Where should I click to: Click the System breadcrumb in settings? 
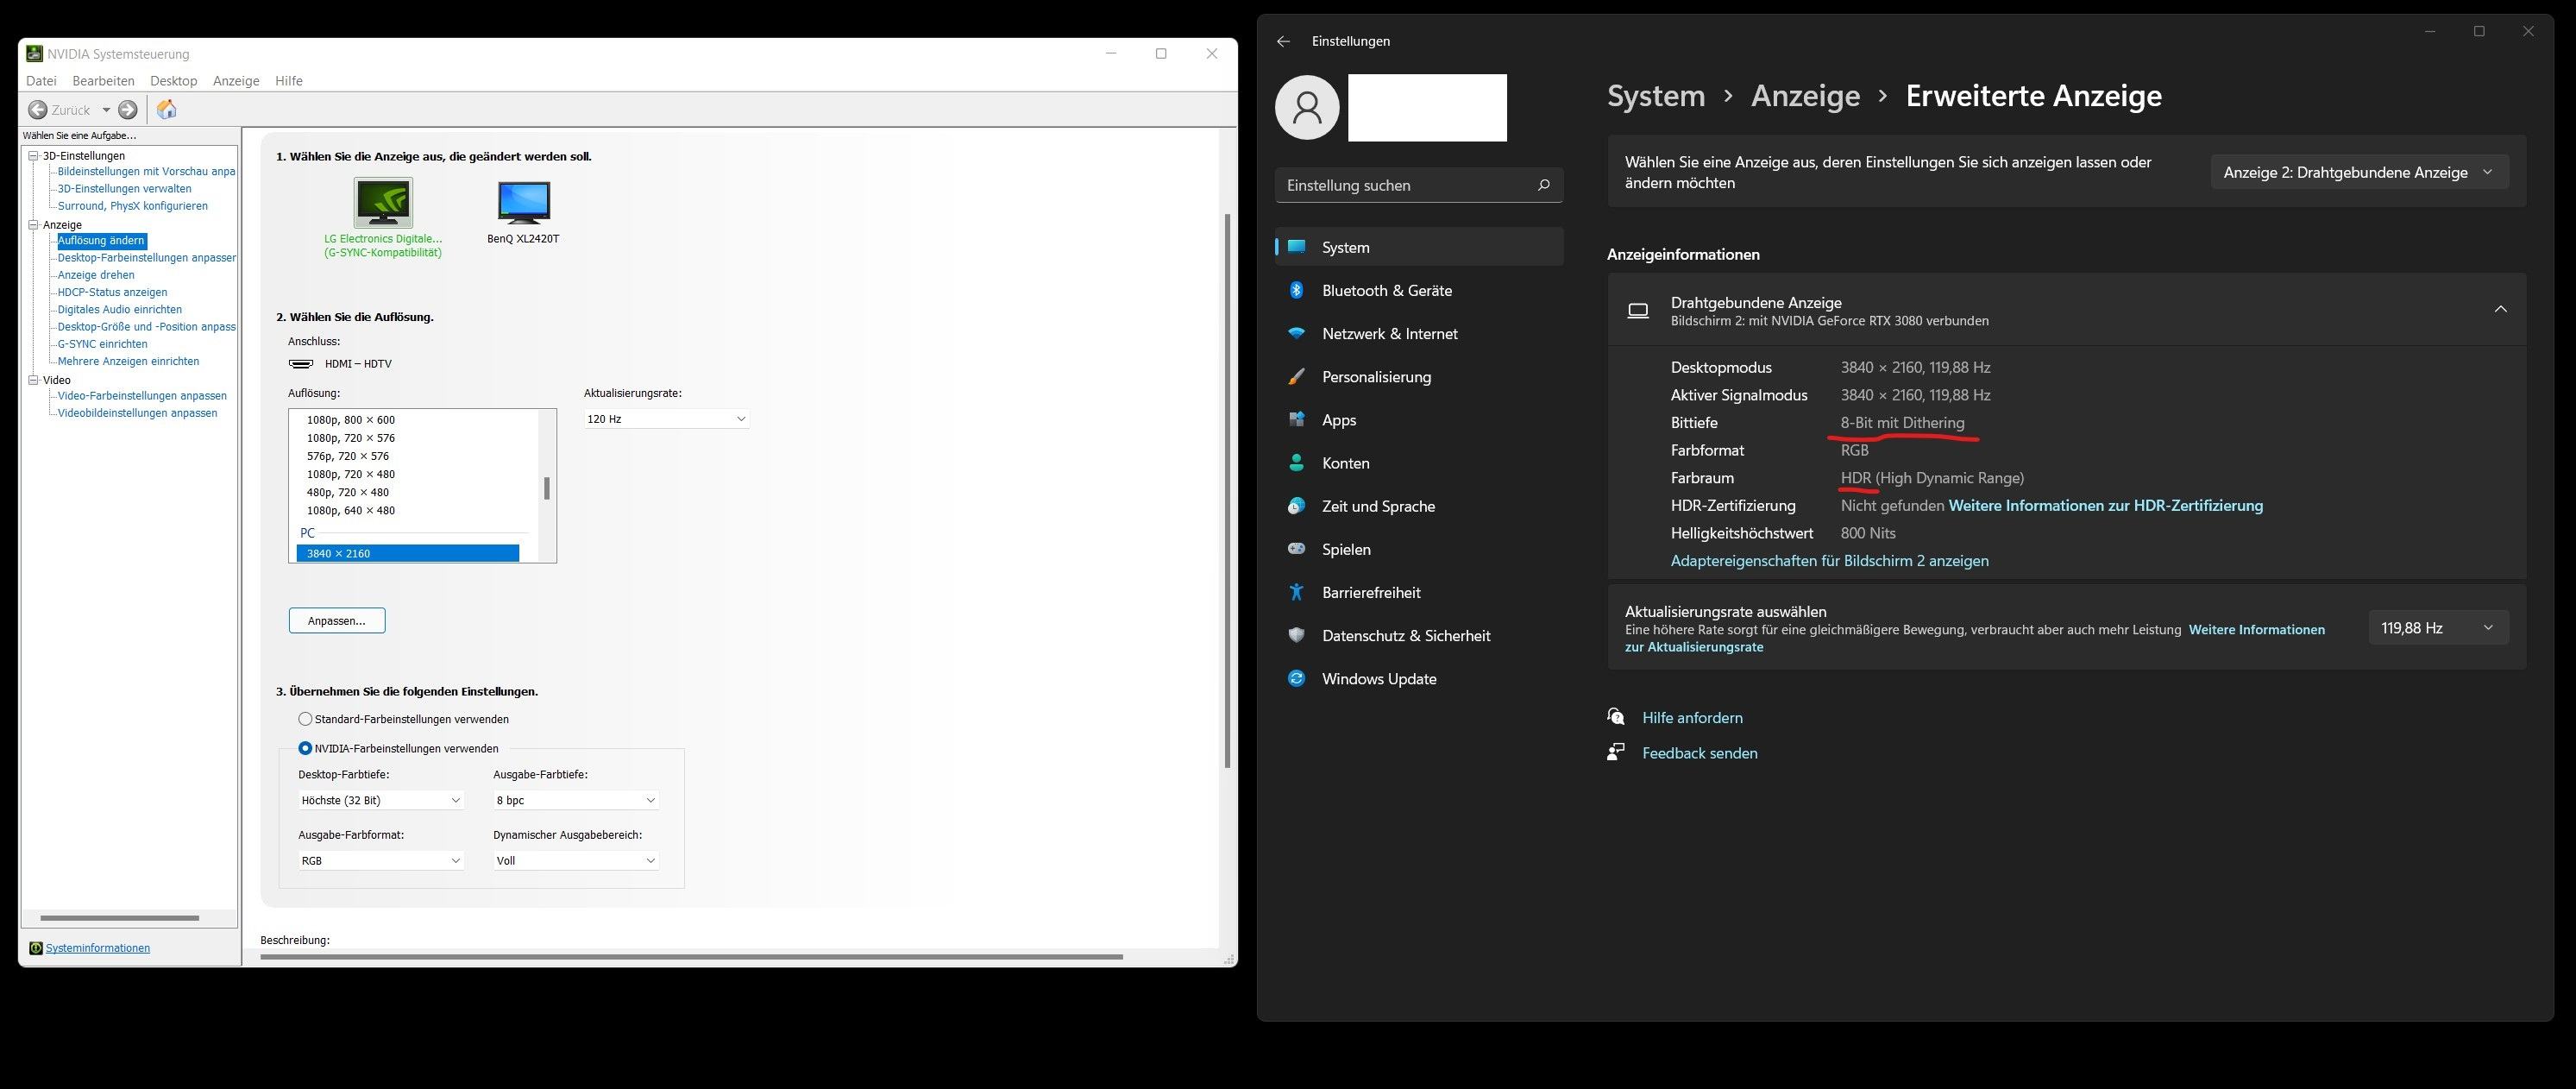point(1656,96)
